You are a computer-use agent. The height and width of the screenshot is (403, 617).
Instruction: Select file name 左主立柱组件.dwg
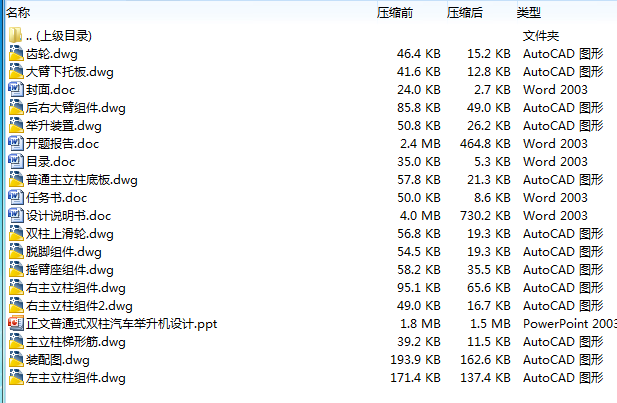pos(76,378)
